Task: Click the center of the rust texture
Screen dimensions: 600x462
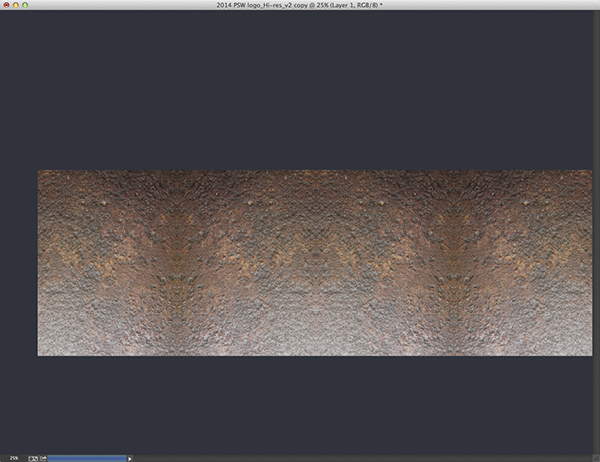Action: (x=314, y=263)
